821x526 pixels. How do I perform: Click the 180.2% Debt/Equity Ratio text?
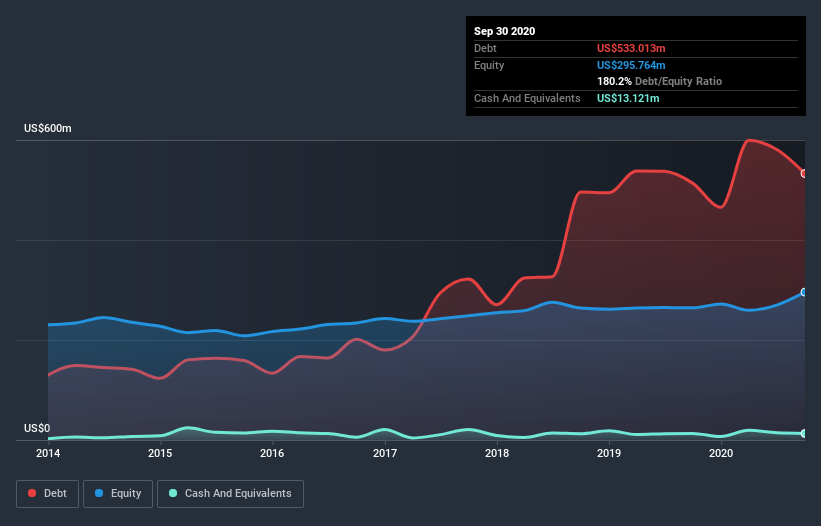(x=659, y=82)
